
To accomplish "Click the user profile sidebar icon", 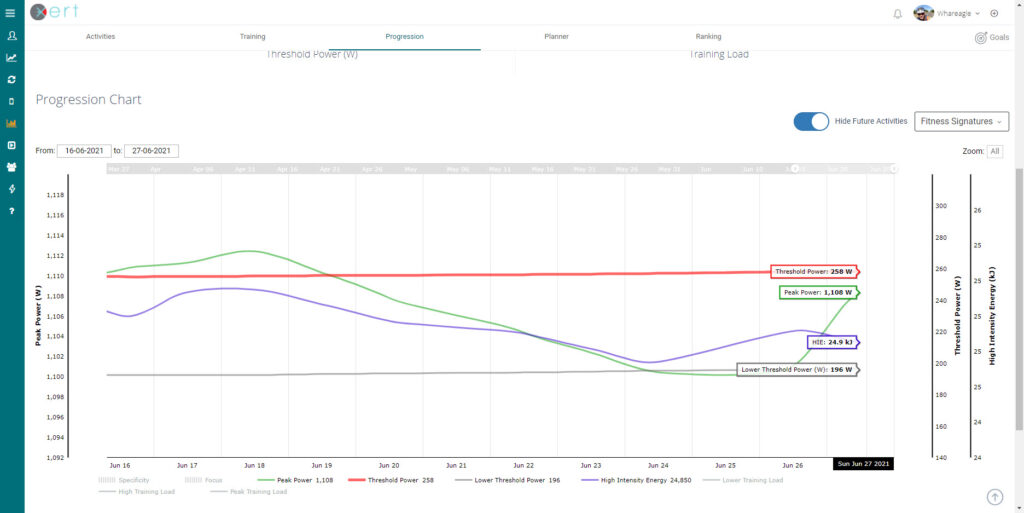I will 11,36.
